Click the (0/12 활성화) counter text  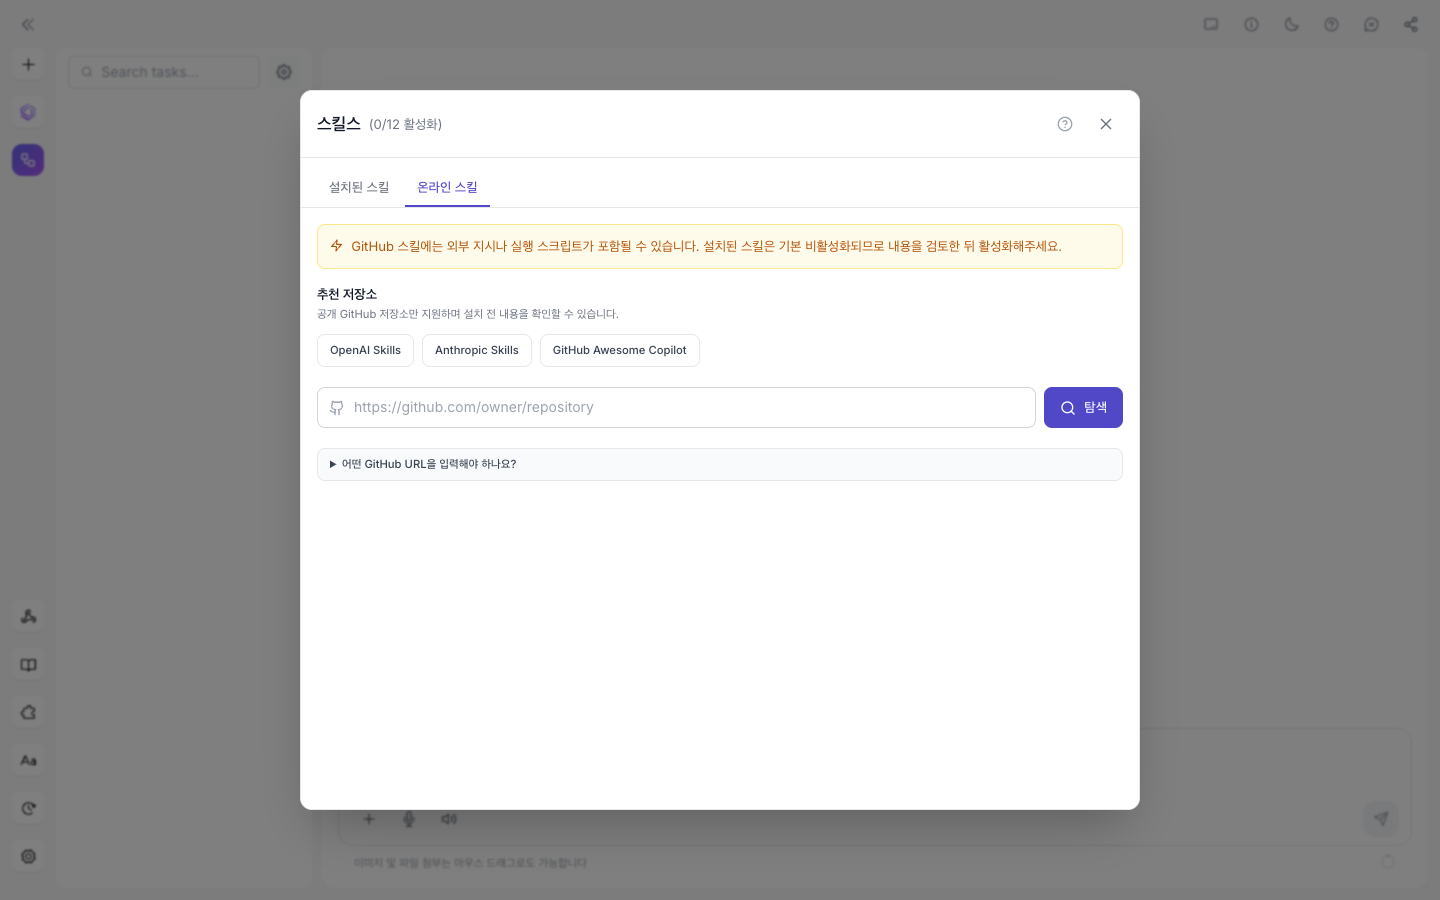click(405, 124)
